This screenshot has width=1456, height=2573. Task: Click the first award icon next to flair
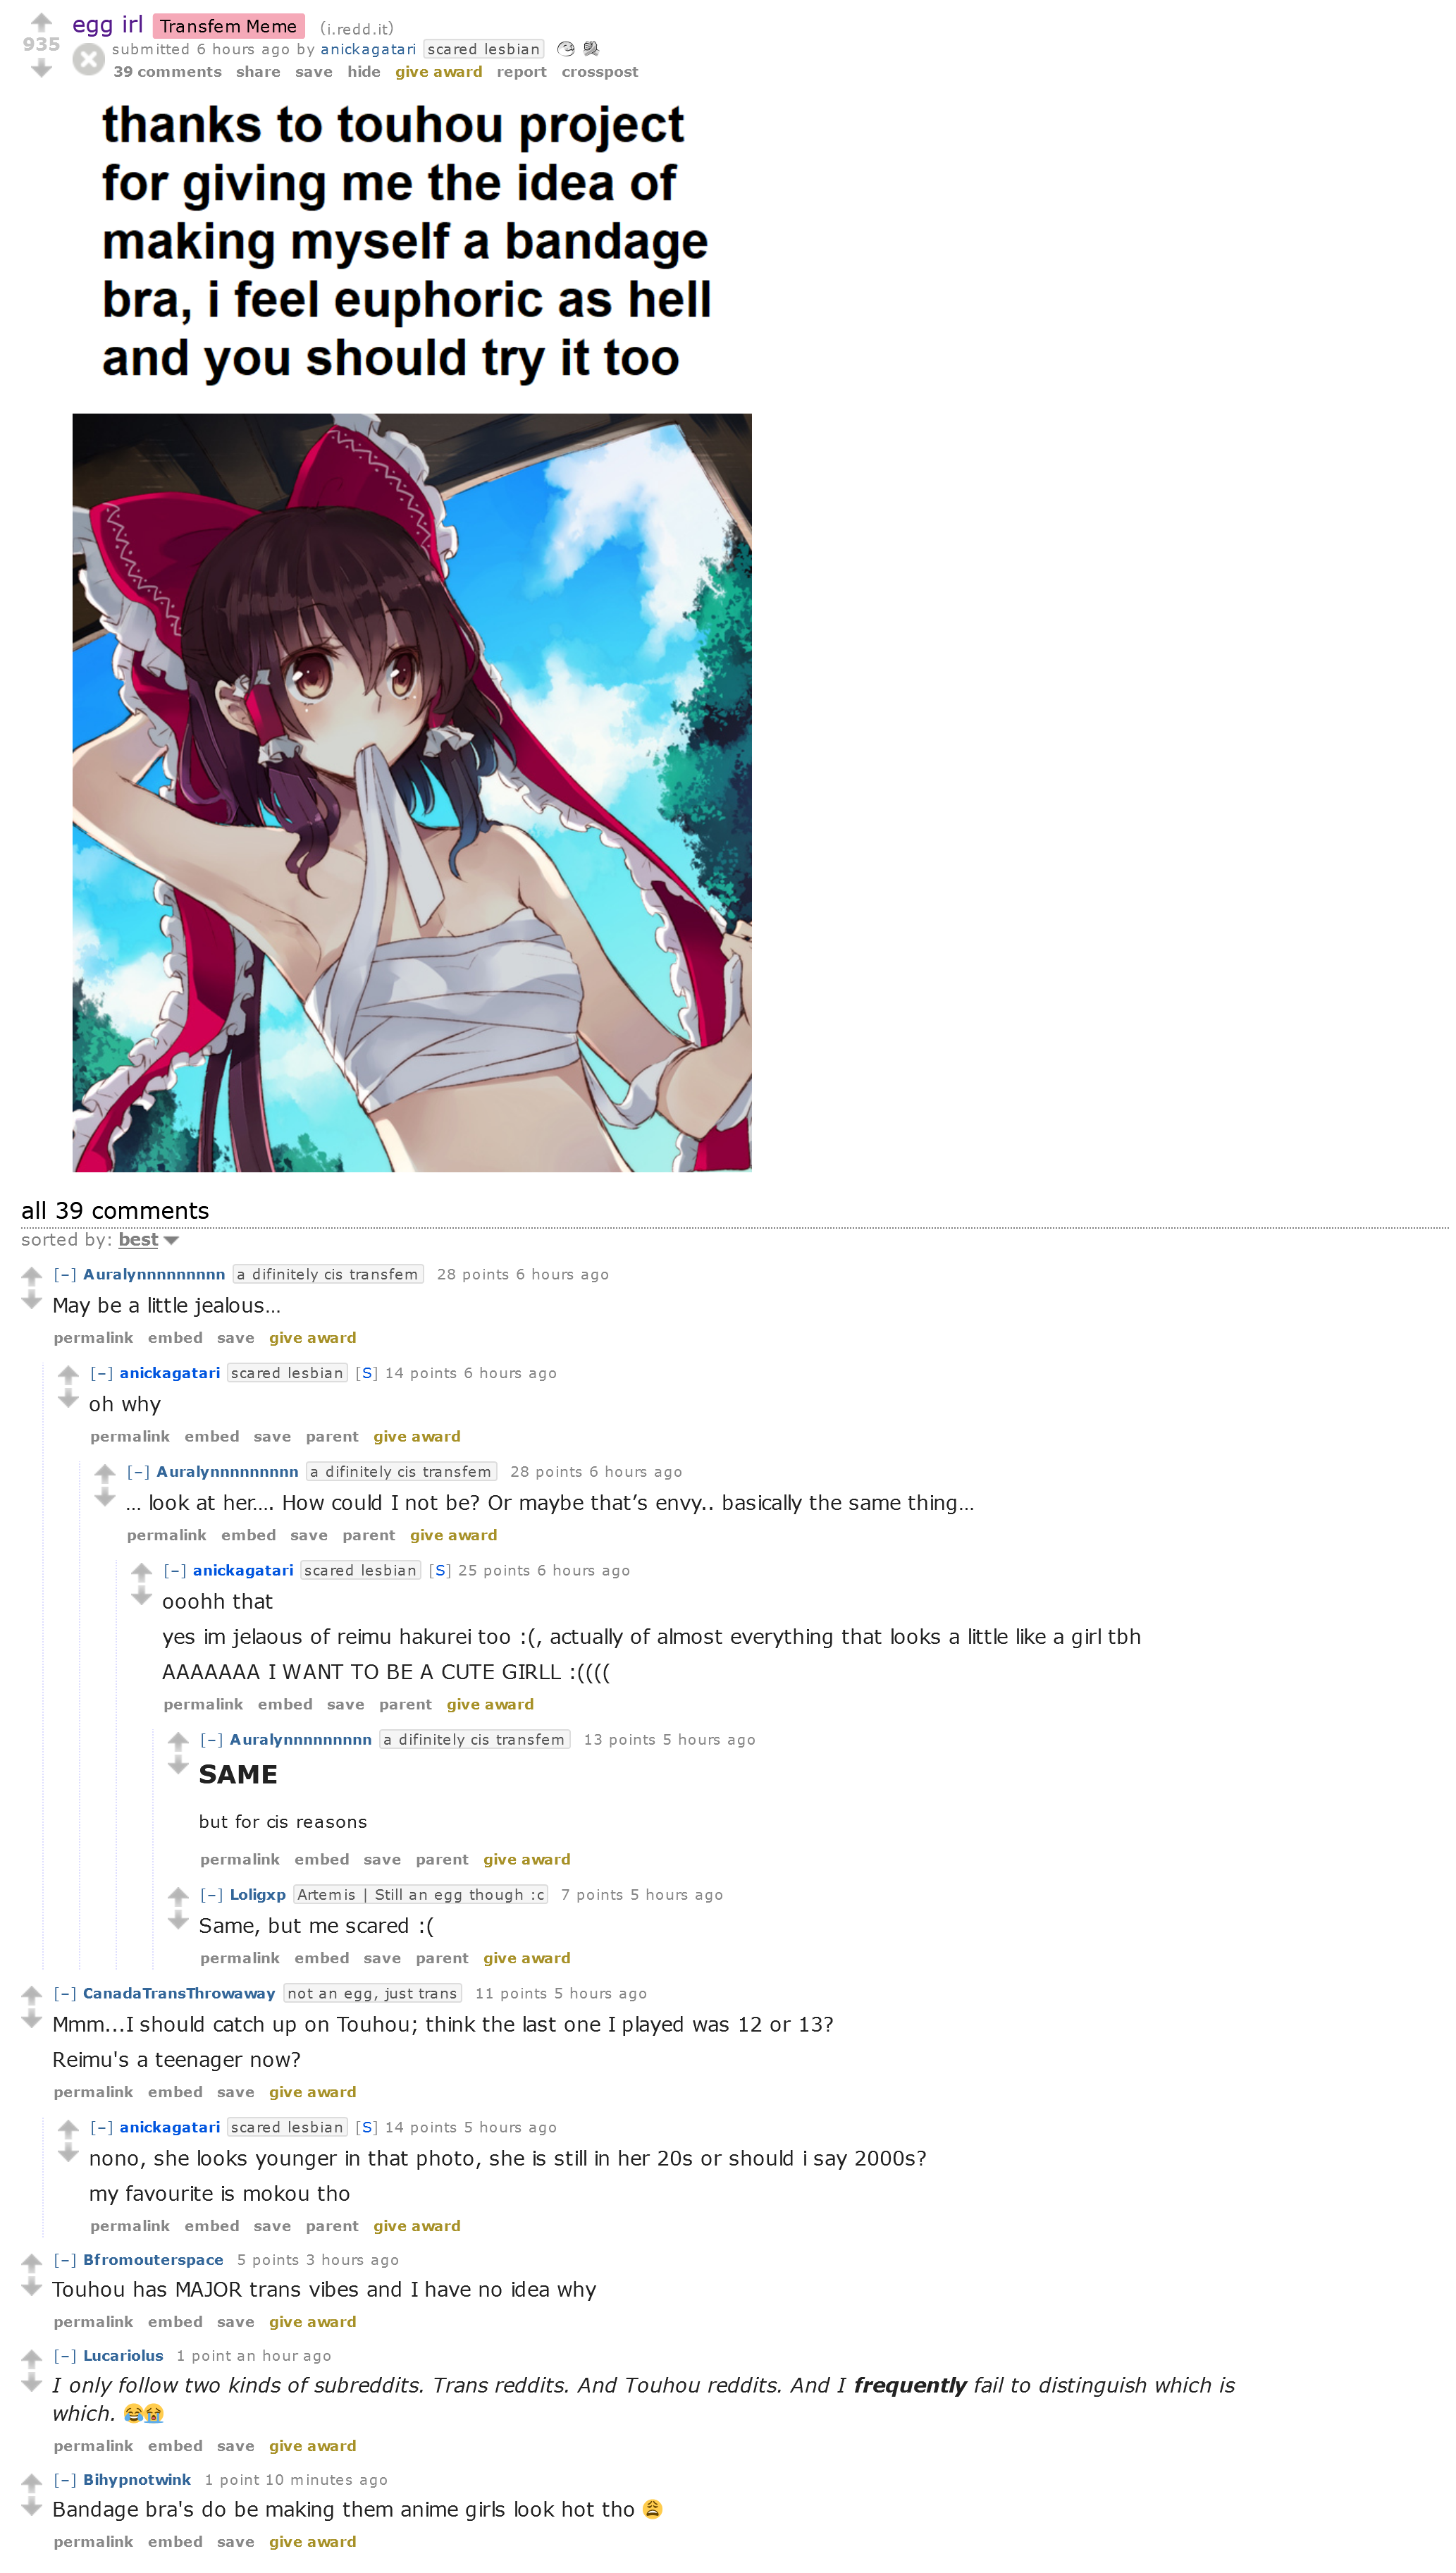click(566, 49)
